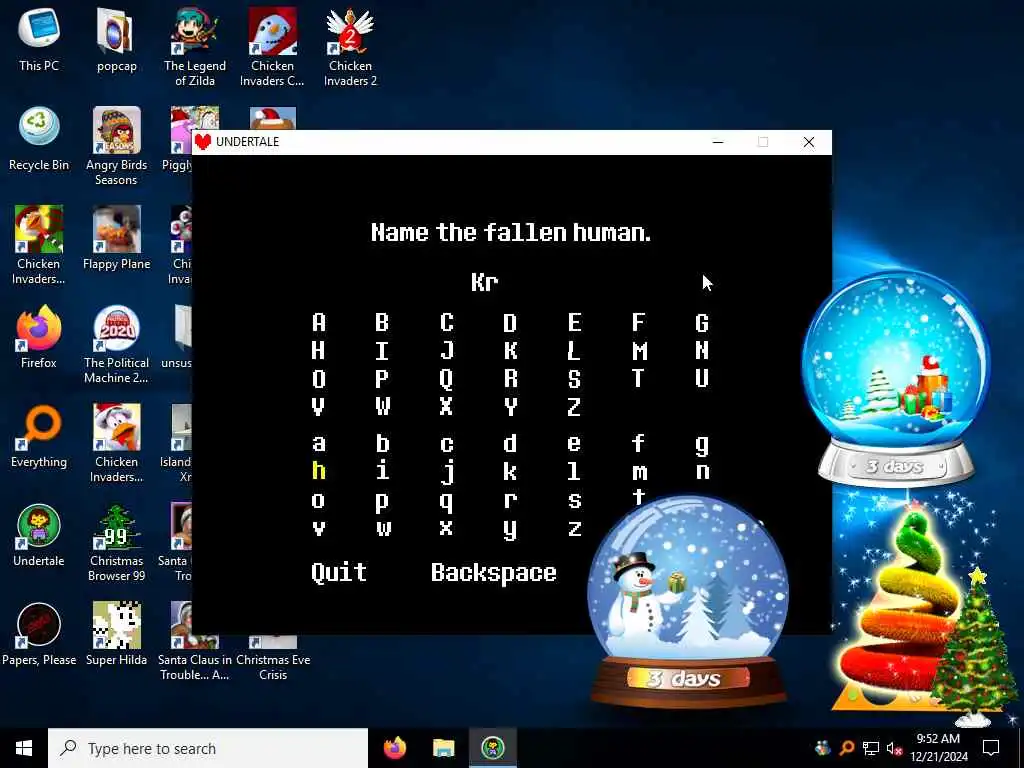
Task: Launch The Political Machine 2020 shortcut
Action: point(116,344)
